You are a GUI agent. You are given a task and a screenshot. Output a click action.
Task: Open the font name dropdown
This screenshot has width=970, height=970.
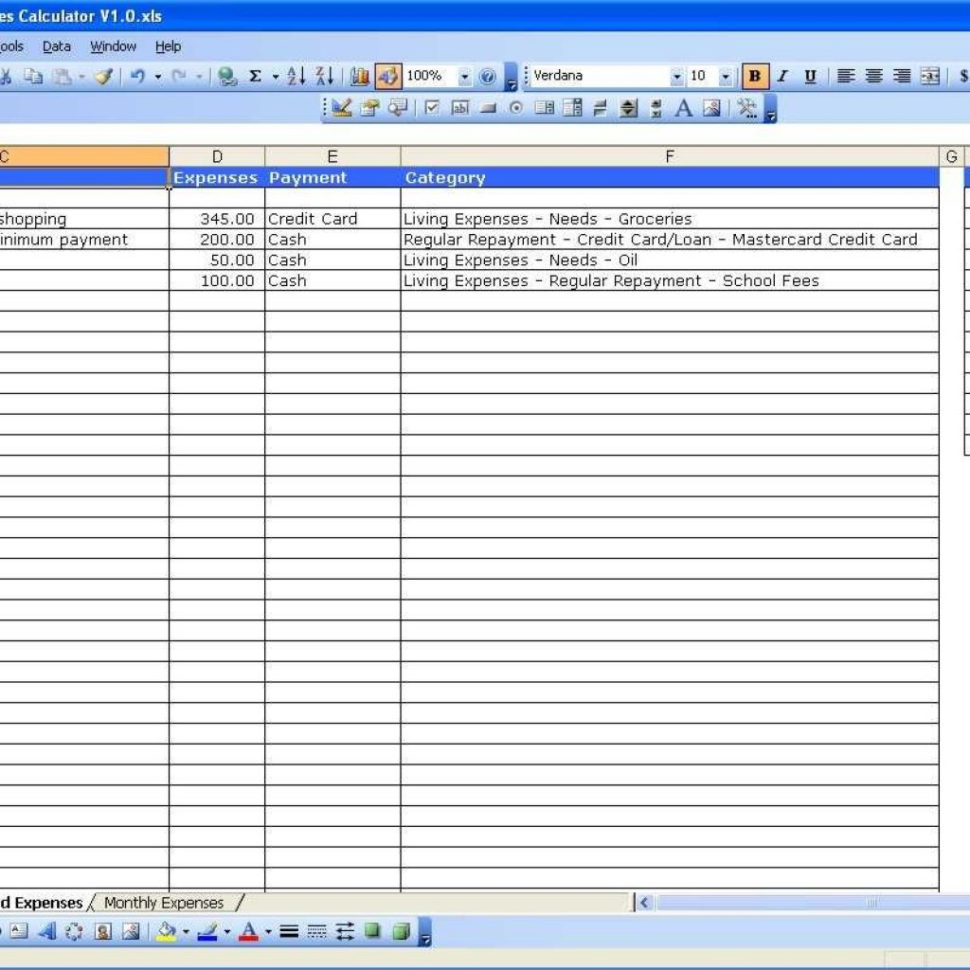tap(675, 75)
